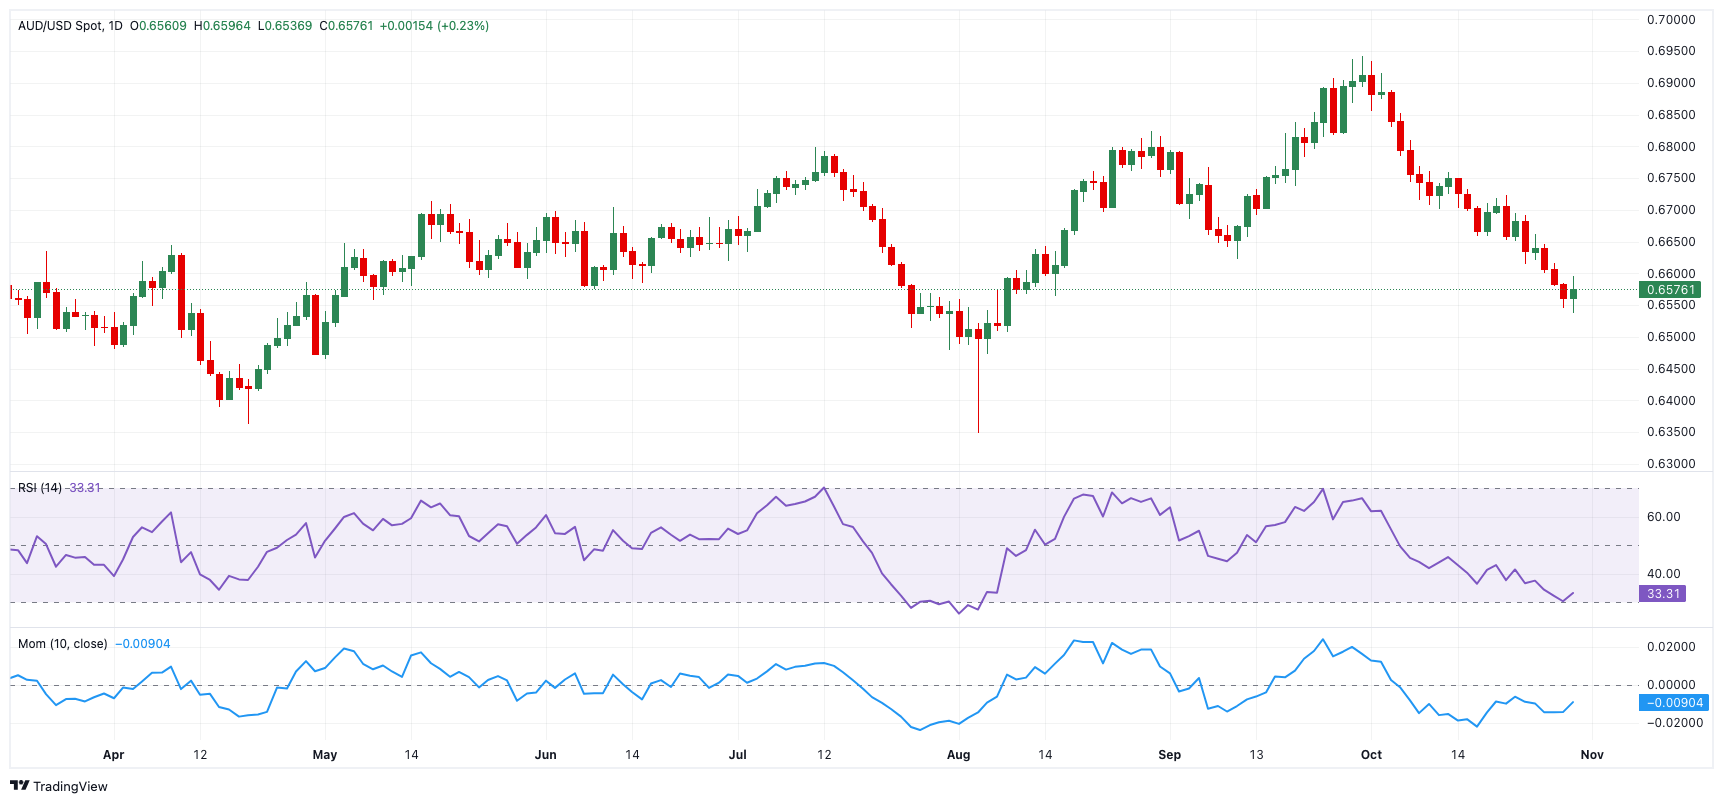Click the 0.02000 level on momentum scale
1723x803 pixels.
point(1671,647)
